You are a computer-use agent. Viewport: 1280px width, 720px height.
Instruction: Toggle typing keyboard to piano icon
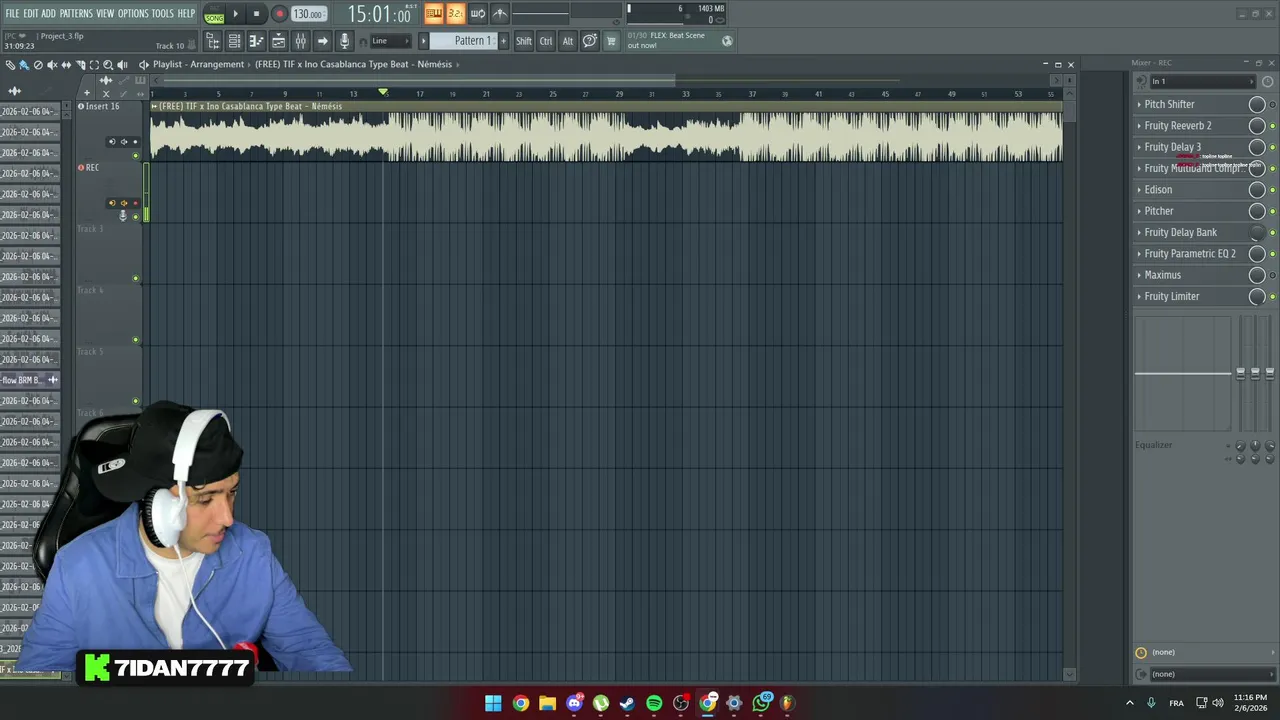tap(433, 13)
